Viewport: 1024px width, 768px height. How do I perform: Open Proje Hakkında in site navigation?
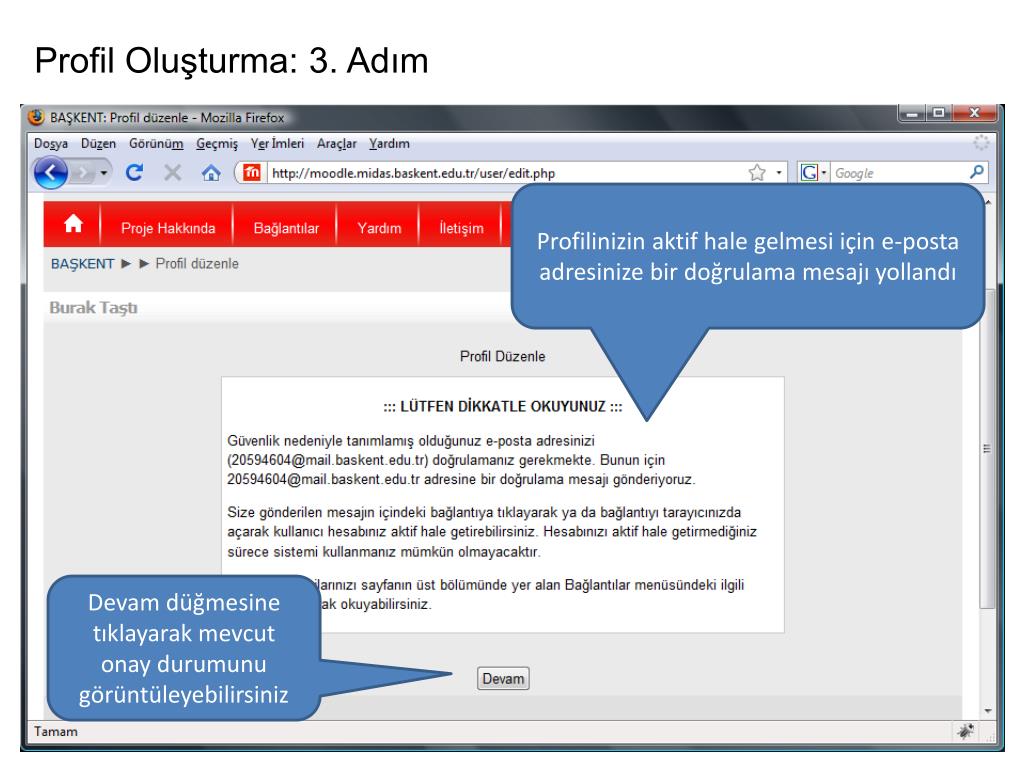(x=168, y=228)
